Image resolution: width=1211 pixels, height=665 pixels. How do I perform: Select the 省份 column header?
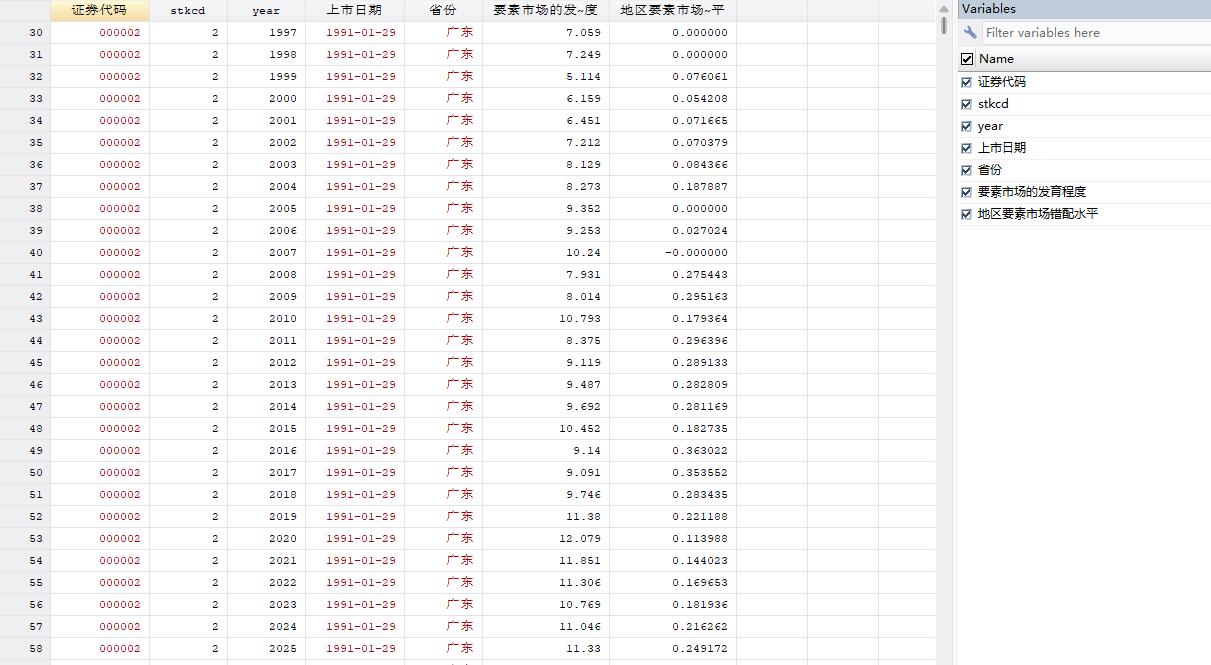443,10
